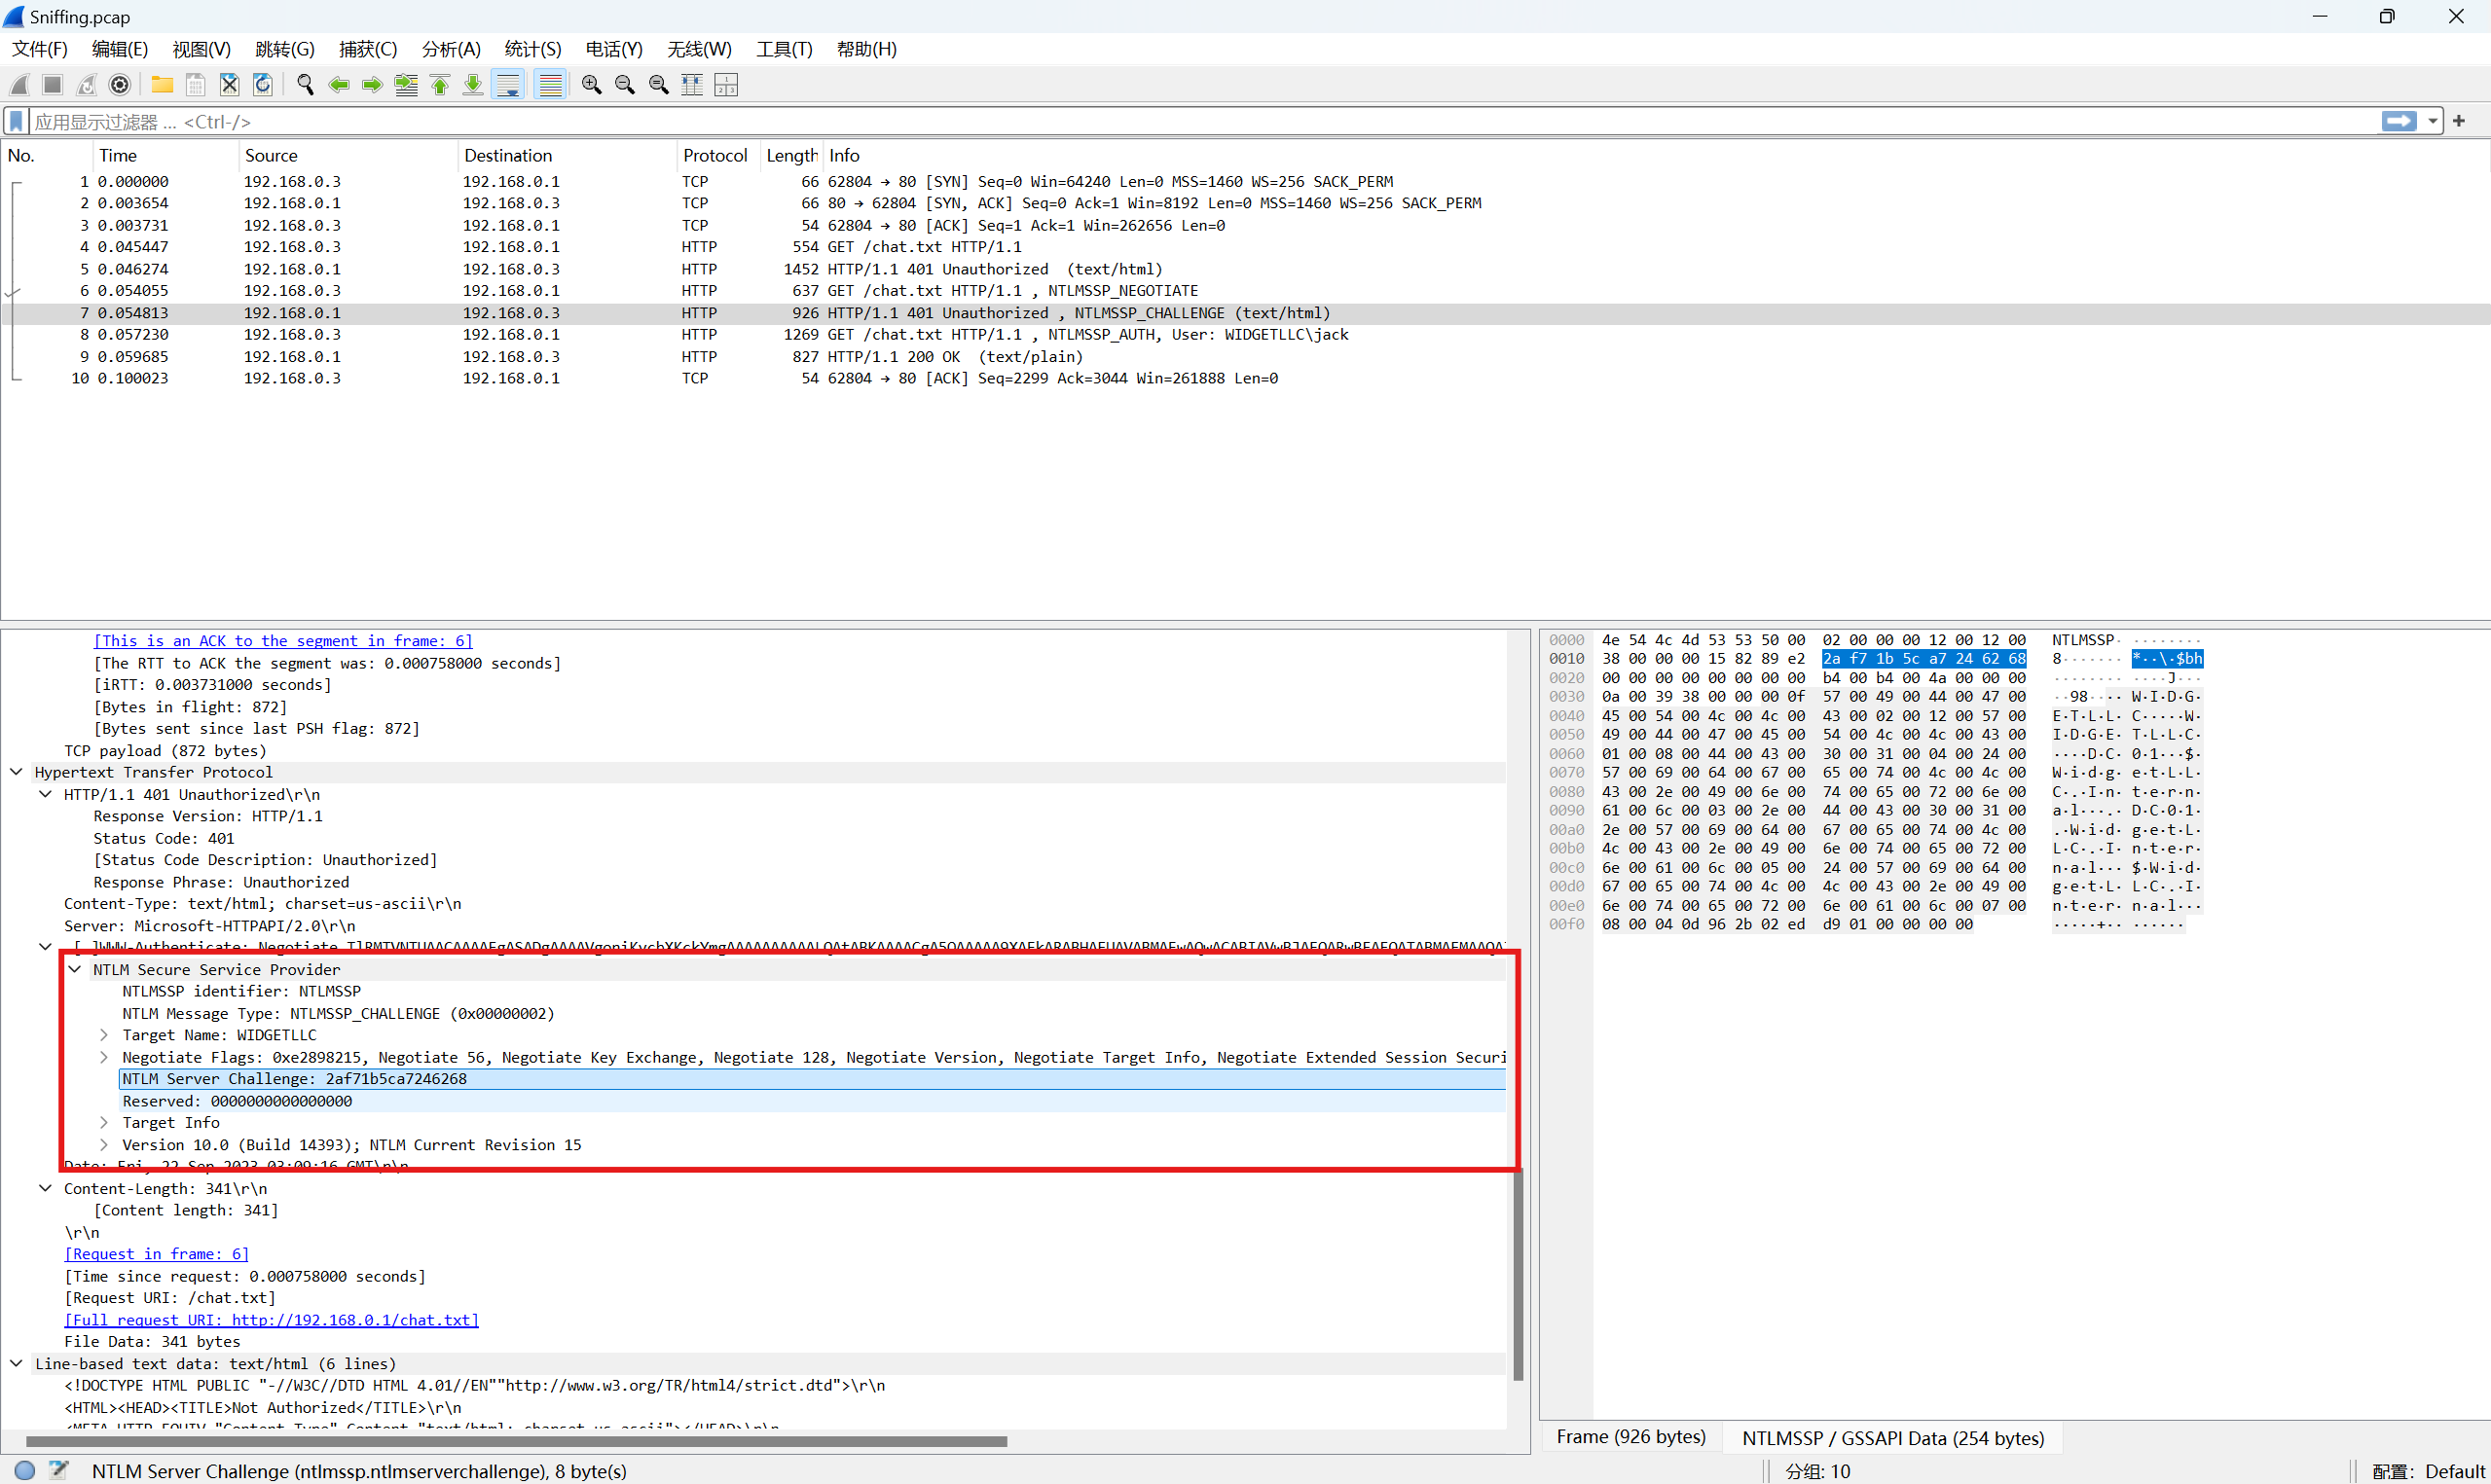The width and height of the screenshot is (2491, 1484).
Task: Toggle auto-scroll during live capture
Action: click(508, 85)
